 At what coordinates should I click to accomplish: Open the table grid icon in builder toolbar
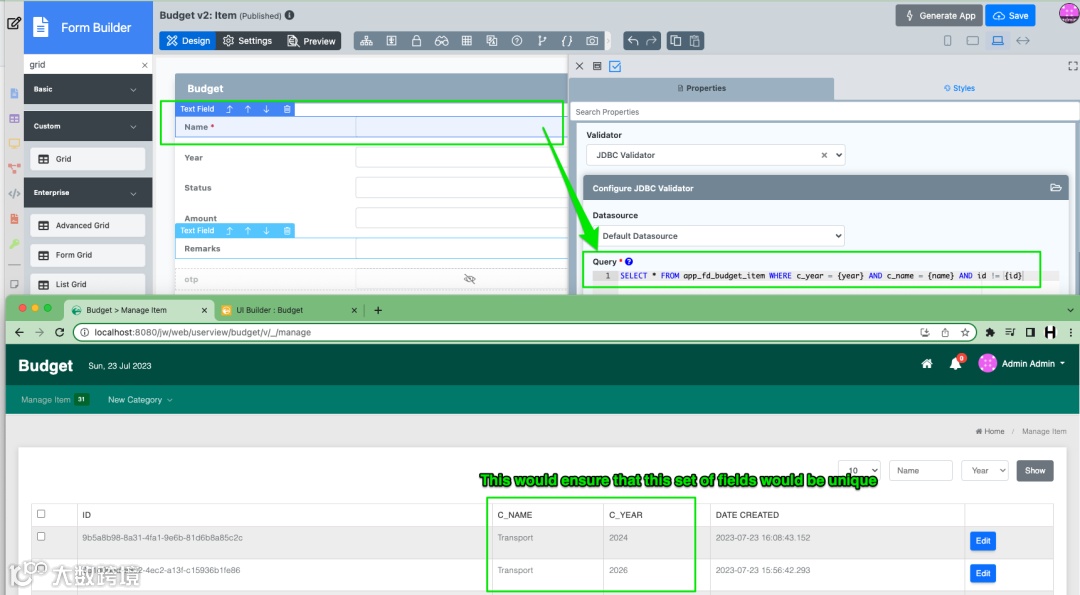[x=466, y=41]
